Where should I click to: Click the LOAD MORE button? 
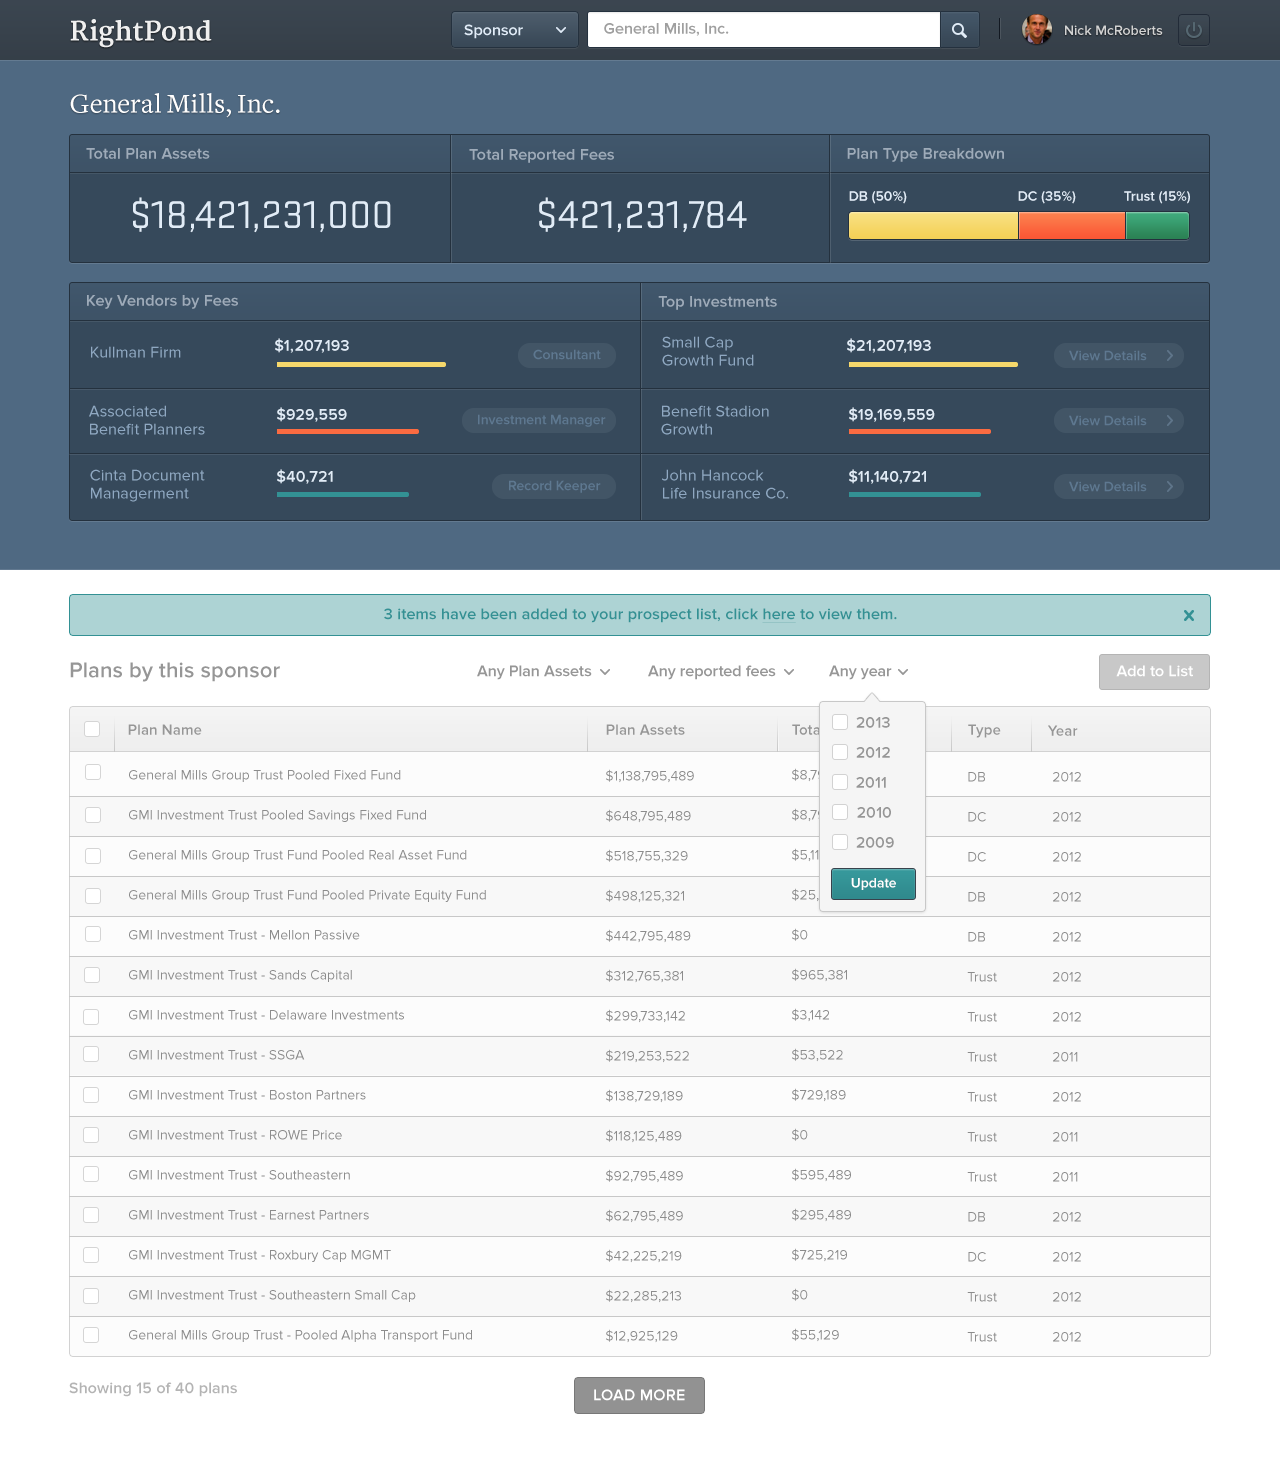639,1395
